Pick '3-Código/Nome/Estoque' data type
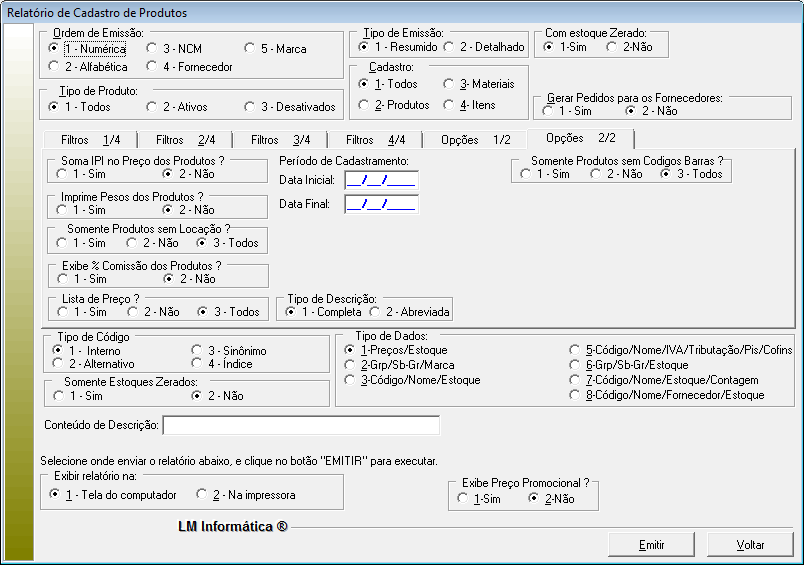This screenshot has height=565, width=804. (349, 380)
